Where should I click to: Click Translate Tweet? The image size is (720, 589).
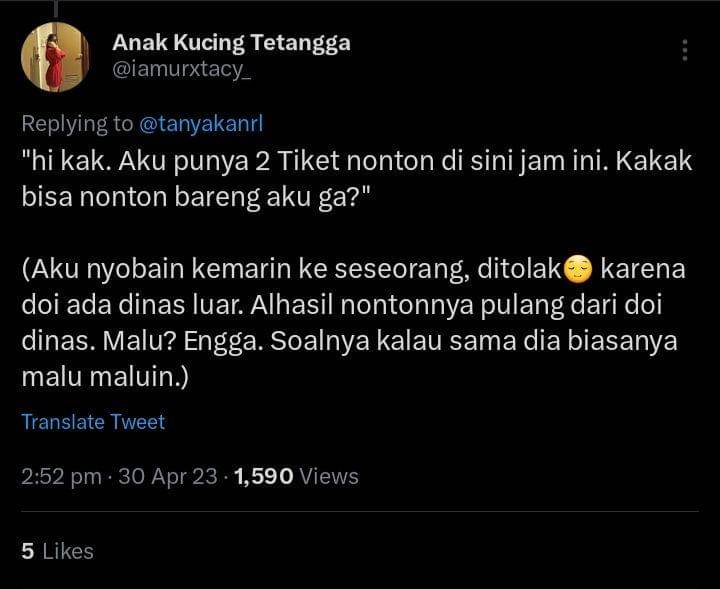[93, 421]
